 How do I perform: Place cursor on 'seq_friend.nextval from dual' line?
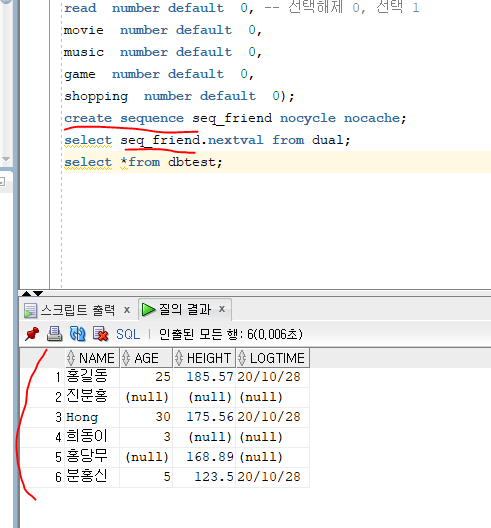click(x=207, y=140)
